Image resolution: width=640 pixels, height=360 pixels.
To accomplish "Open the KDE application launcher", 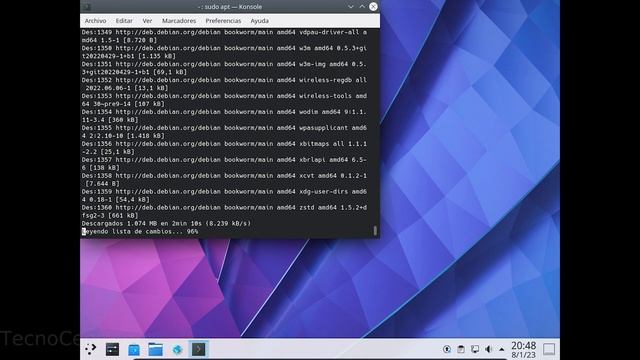I will tap(90, 349).
